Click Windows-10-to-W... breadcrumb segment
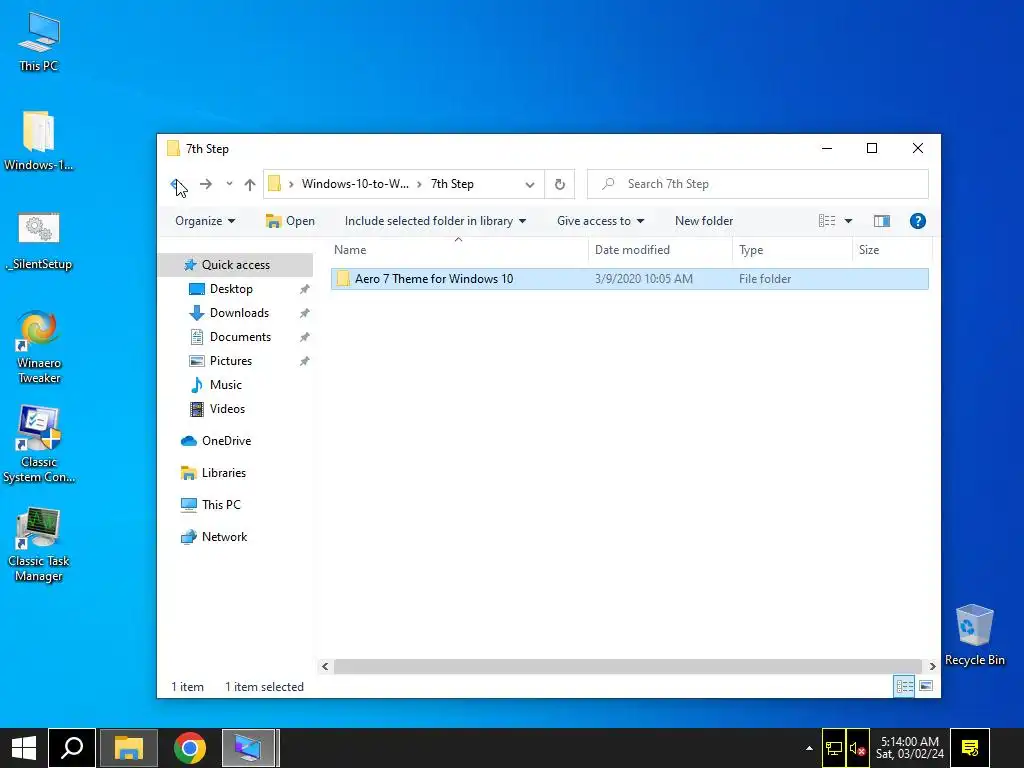 [x=355, y=184]
